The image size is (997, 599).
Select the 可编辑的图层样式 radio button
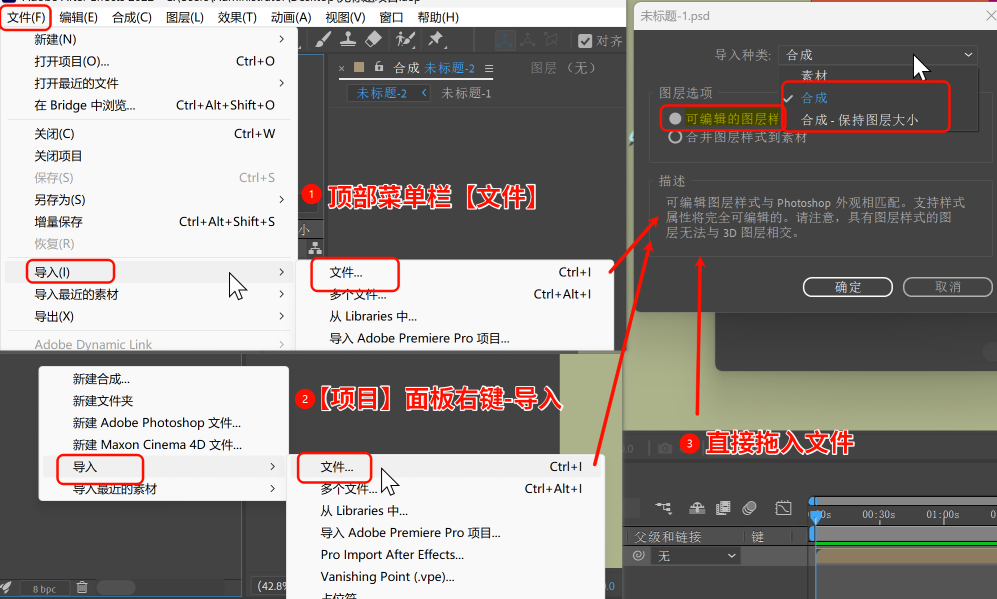click(675, 118)
